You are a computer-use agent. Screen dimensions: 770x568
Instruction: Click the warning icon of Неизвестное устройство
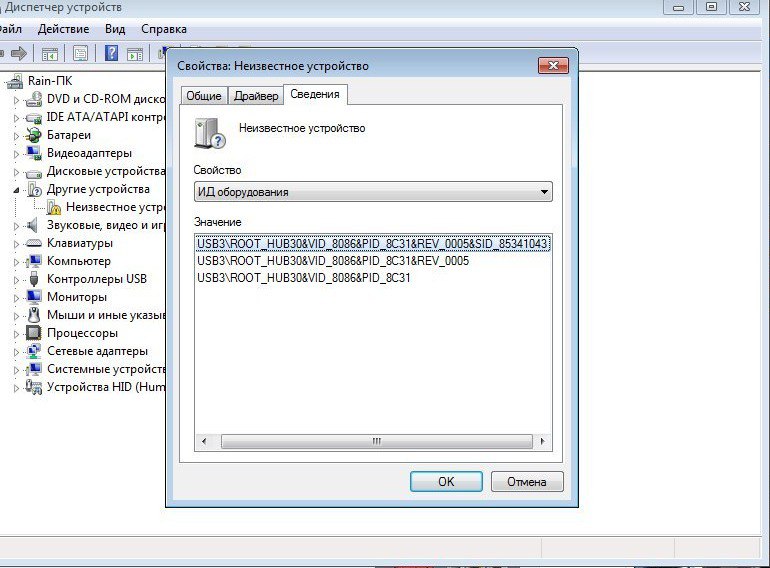click(x=53, y=207)
